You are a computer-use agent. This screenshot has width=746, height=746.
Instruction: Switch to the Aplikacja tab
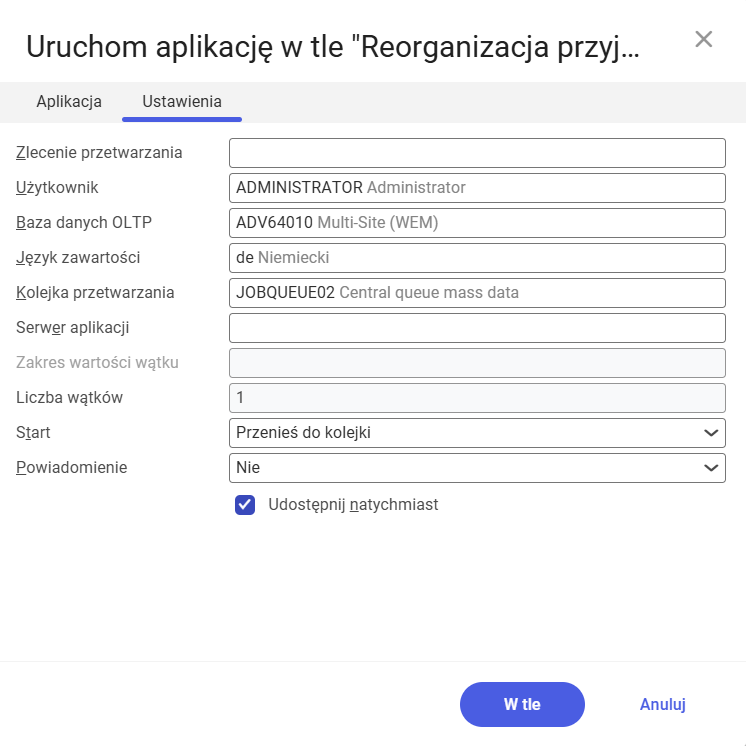(x=69, y=101)
